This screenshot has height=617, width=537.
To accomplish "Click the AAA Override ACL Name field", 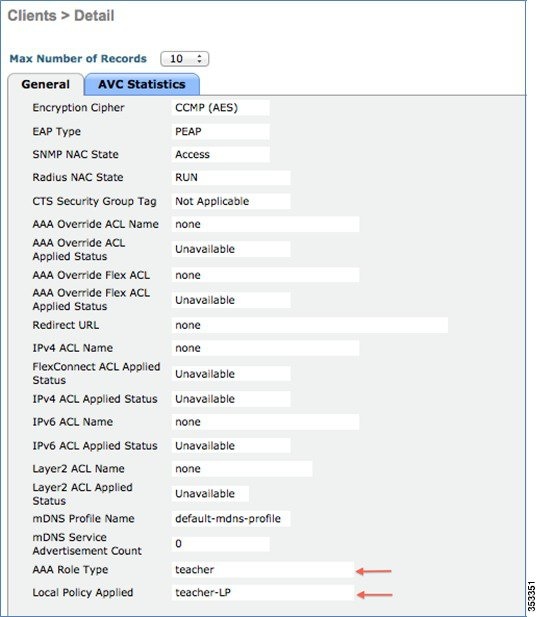I will [265, 224].
